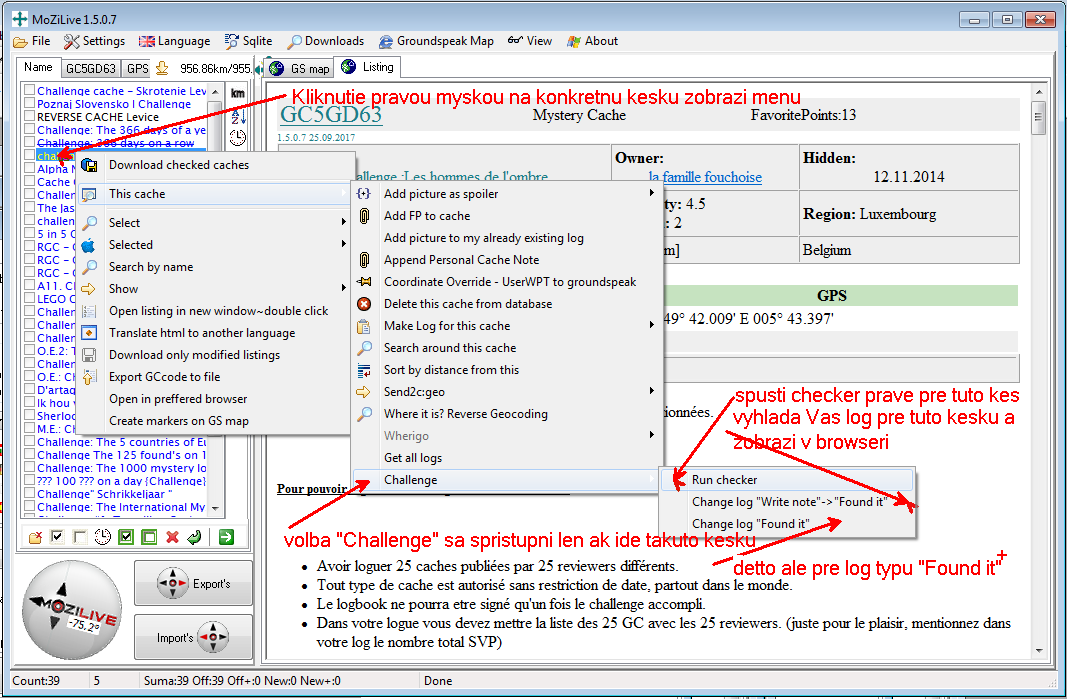Image resolution: width=1067 pixels, height=699 pixels.
Task: Choose Get all logs menu item
Action: [506, 458]
